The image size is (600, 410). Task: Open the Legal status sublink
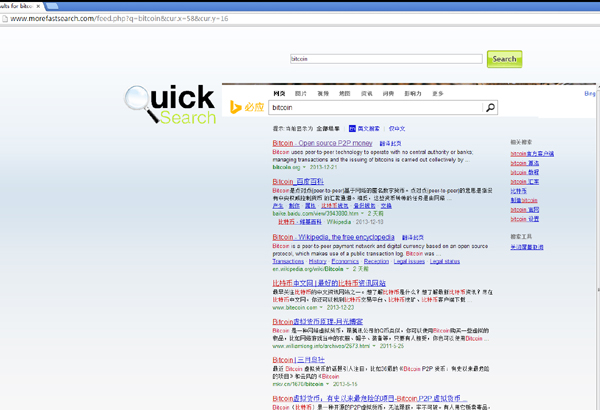tap(445, 261)
